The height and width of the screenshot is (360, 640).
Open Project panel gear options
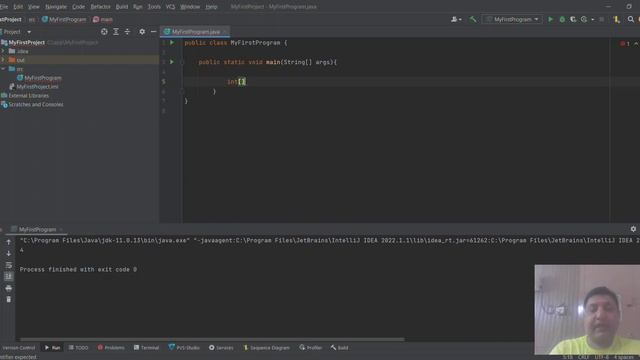(x=142, y=31)
